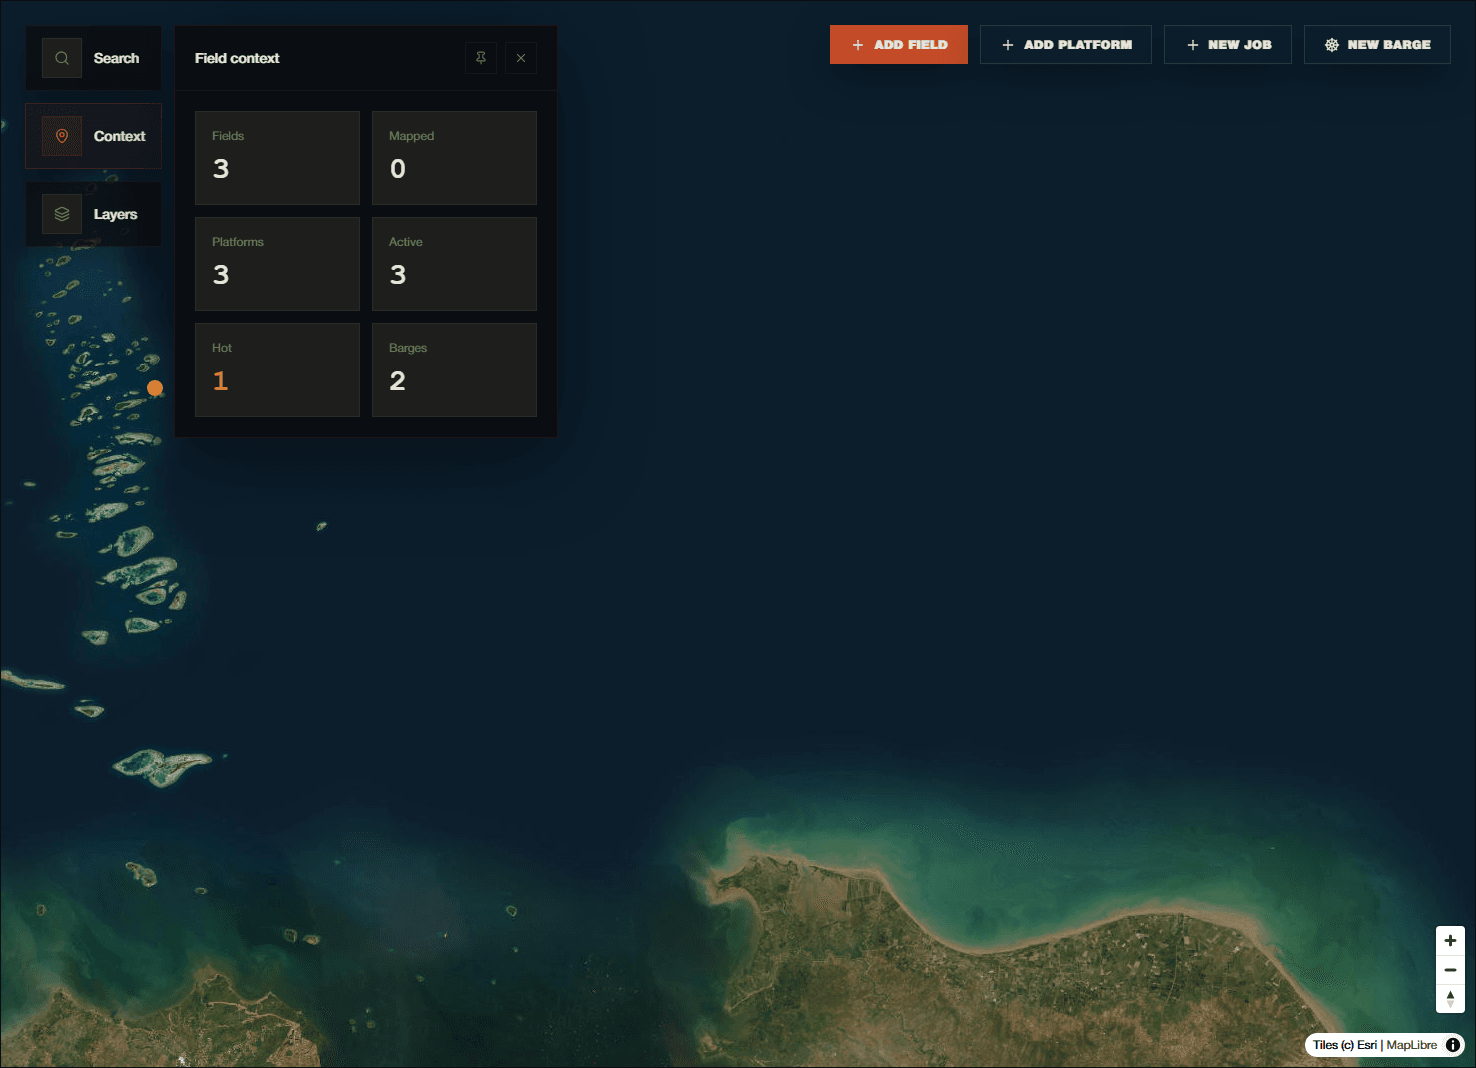Click the gear icon on NEW BARGE button
Image resolution: width=1476 pixels, height=1068 pixels.
pos(1331,44)
